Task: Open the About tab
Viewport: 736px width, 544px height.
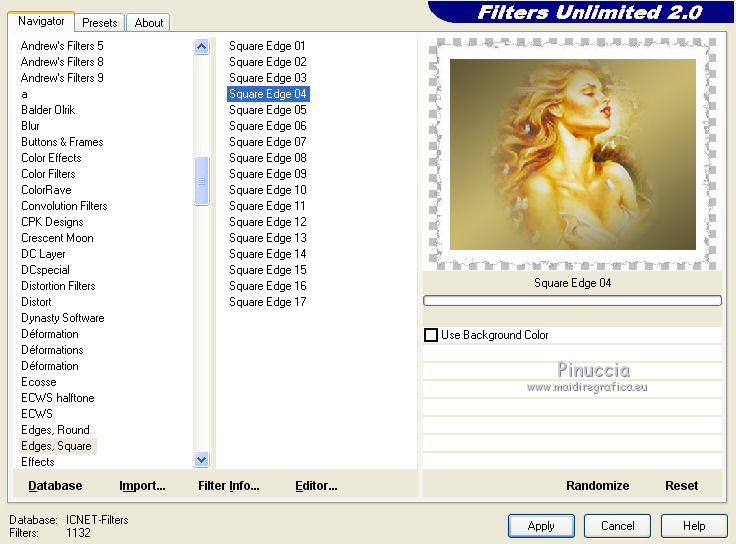Action: point(148,23)
